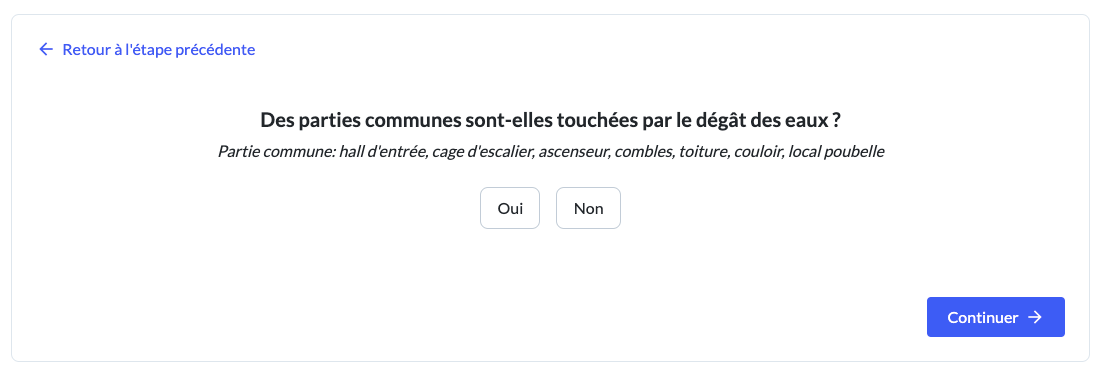1104x376 pixels.
Task: Choose Oui for water damage in common areas
Action: (510, 208)
